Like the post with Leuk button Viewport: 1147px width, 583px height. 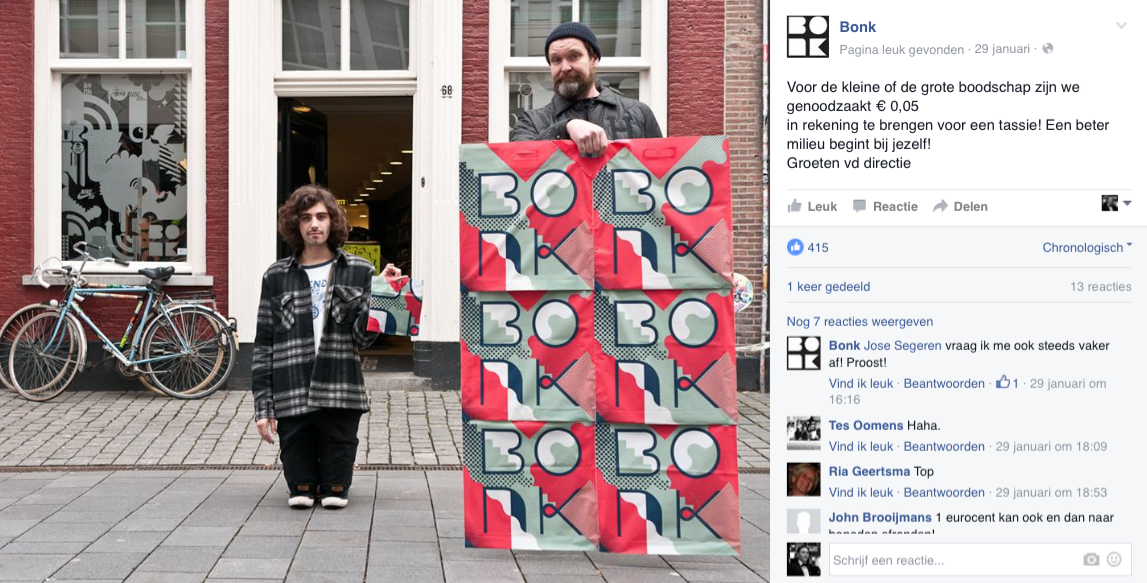[x=812, y=206]
